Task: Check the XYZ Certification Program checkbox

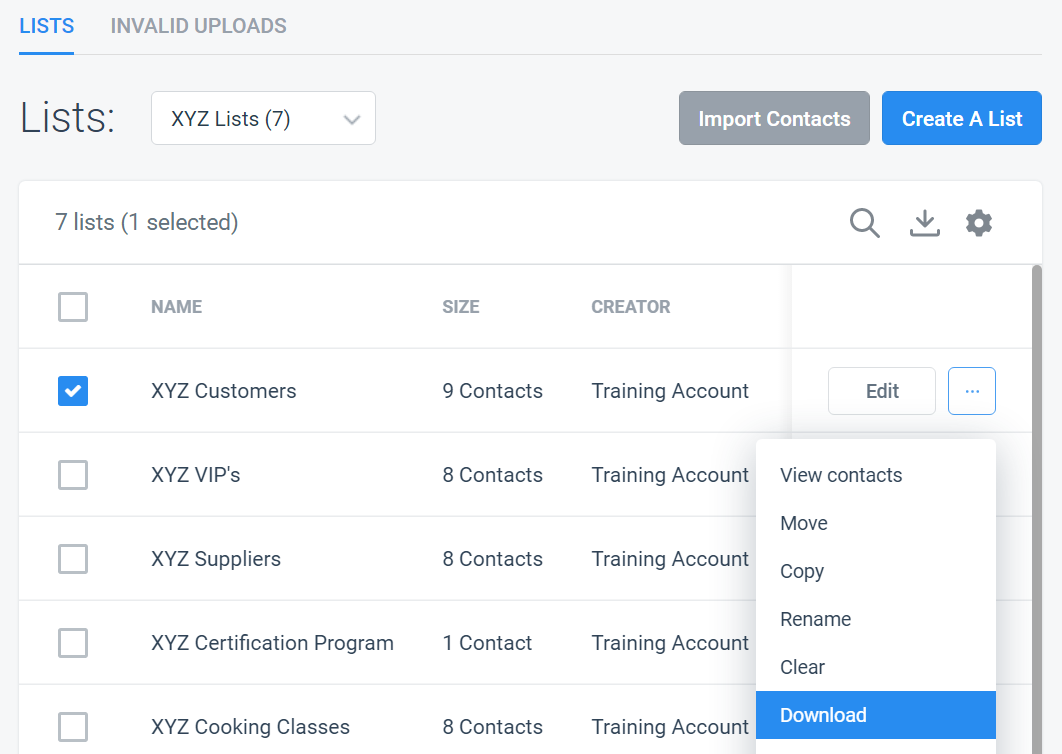Action: click(x=73, y=643)
